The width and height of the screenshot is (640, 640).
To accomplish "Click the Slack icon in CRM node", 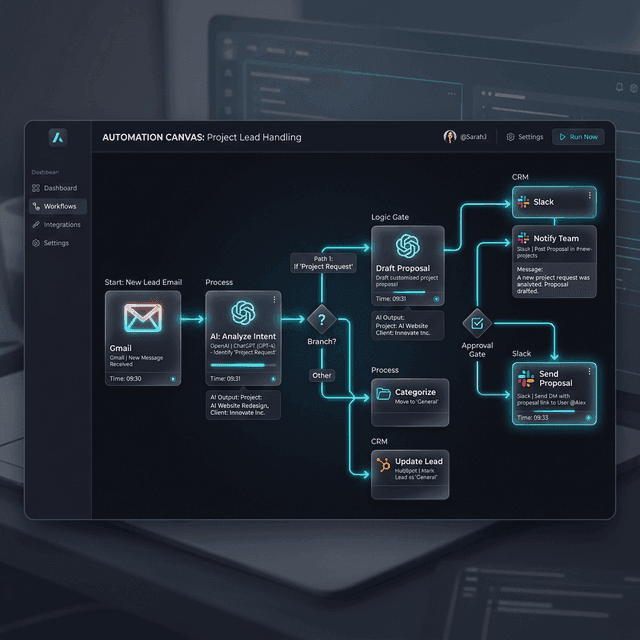I will pos(524,202).
